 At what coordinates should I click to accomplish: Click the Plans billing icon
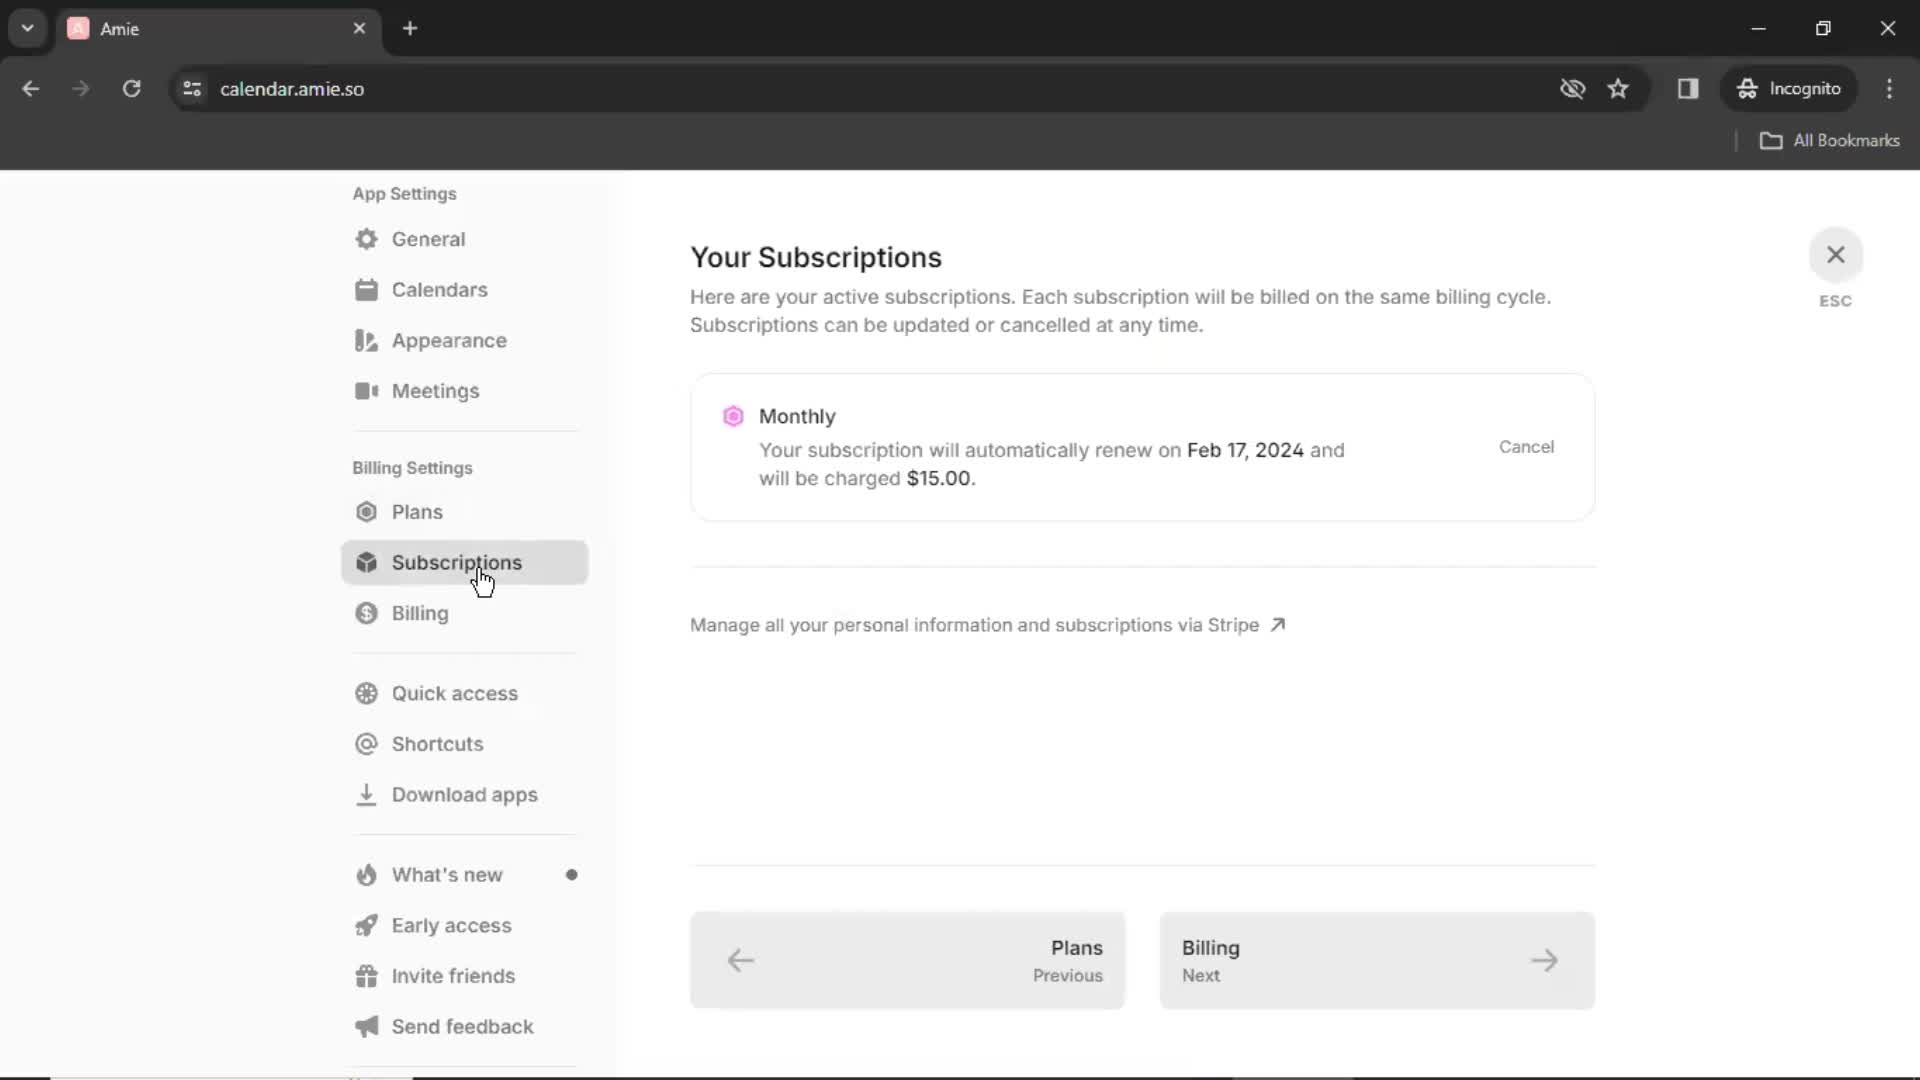[367, 512]
